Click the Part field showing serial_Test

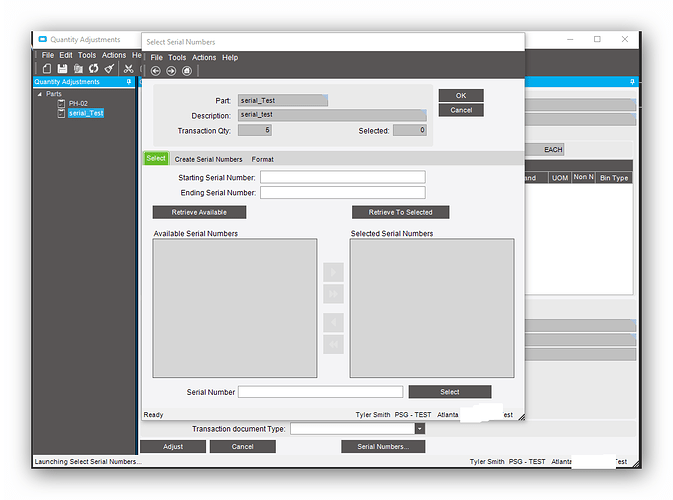coord(283,100)
